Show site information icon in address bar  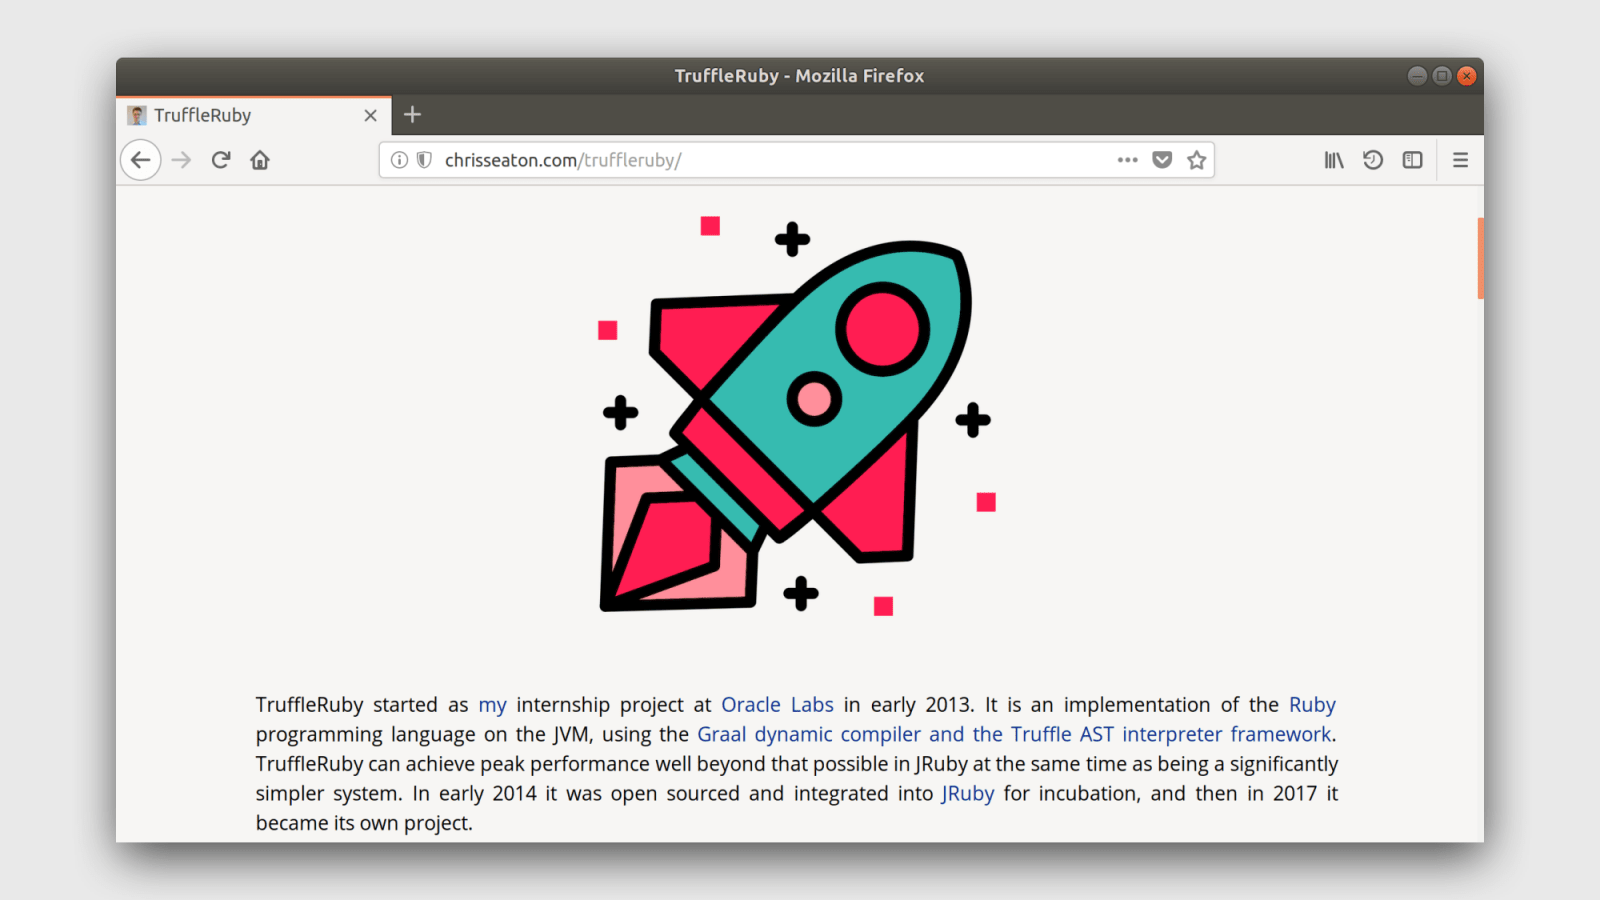pyautogui.click(x=399, y=160)
